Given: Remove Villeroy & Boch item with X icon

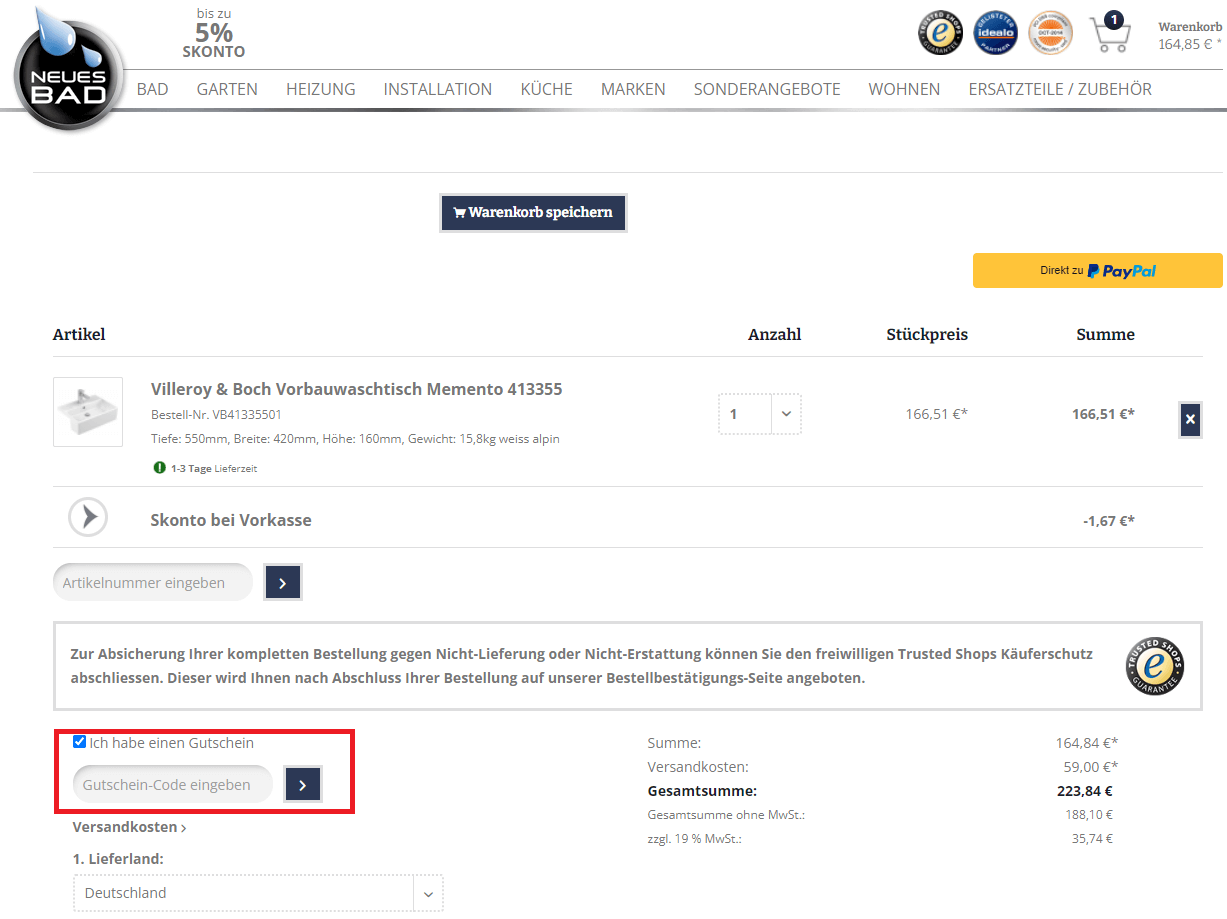Looking at the screenshot, I should pos(1190,420).
